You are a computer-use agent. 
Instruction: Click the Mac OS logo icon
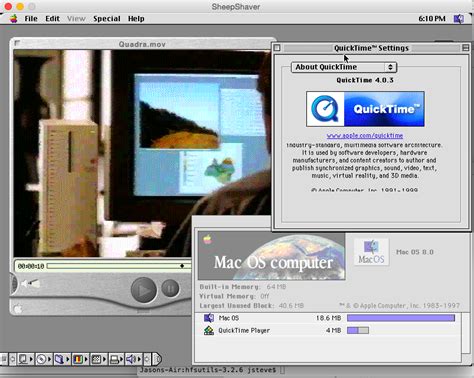371,252
